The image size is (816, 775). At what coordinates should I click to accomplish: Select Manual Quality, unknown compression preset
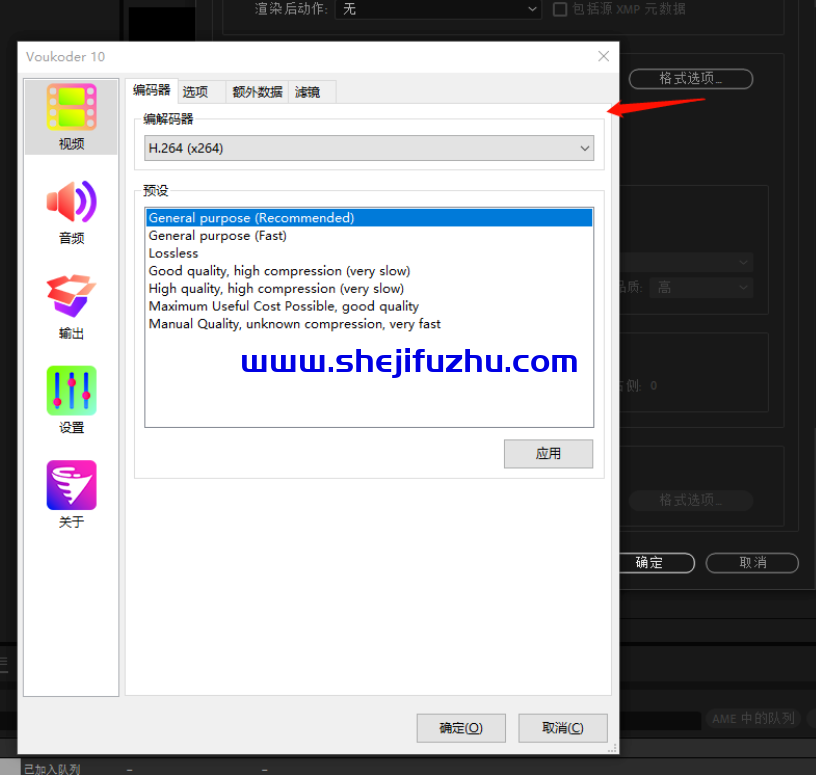369,324
